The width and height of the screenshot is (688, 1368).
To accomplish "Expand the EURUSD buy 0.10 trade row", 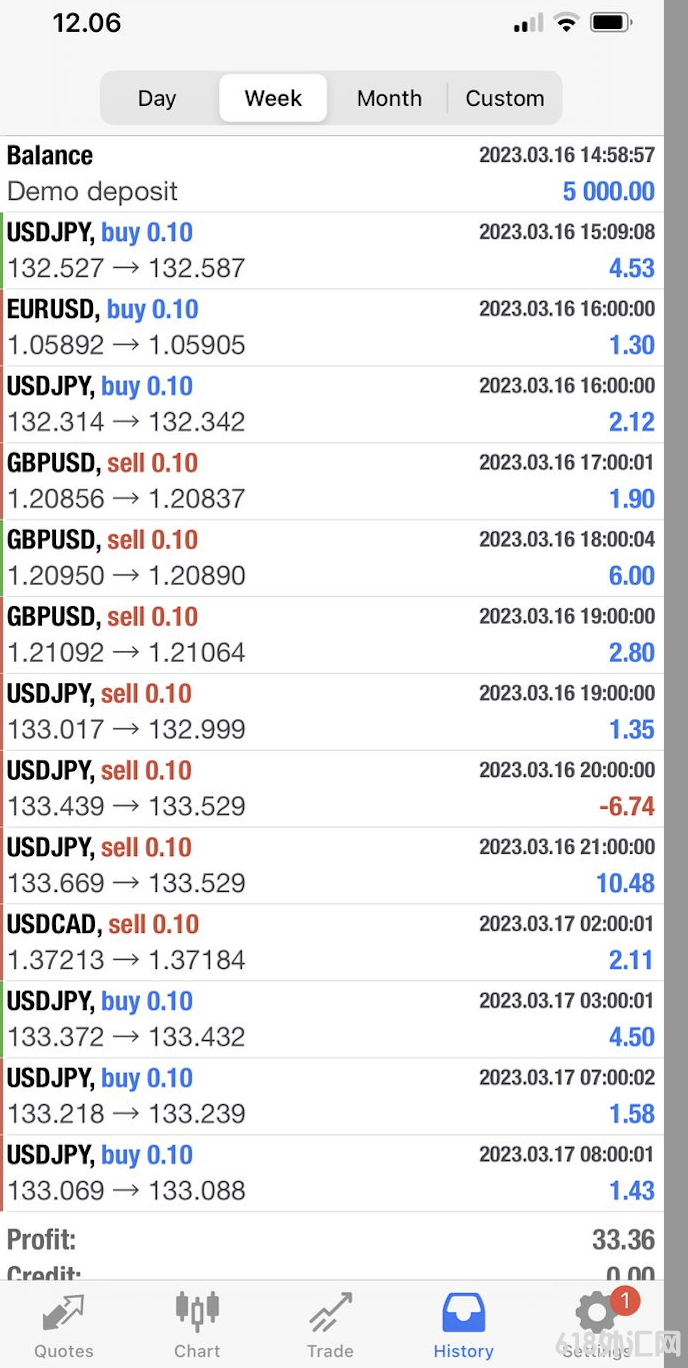I will (x=331, y=328).
